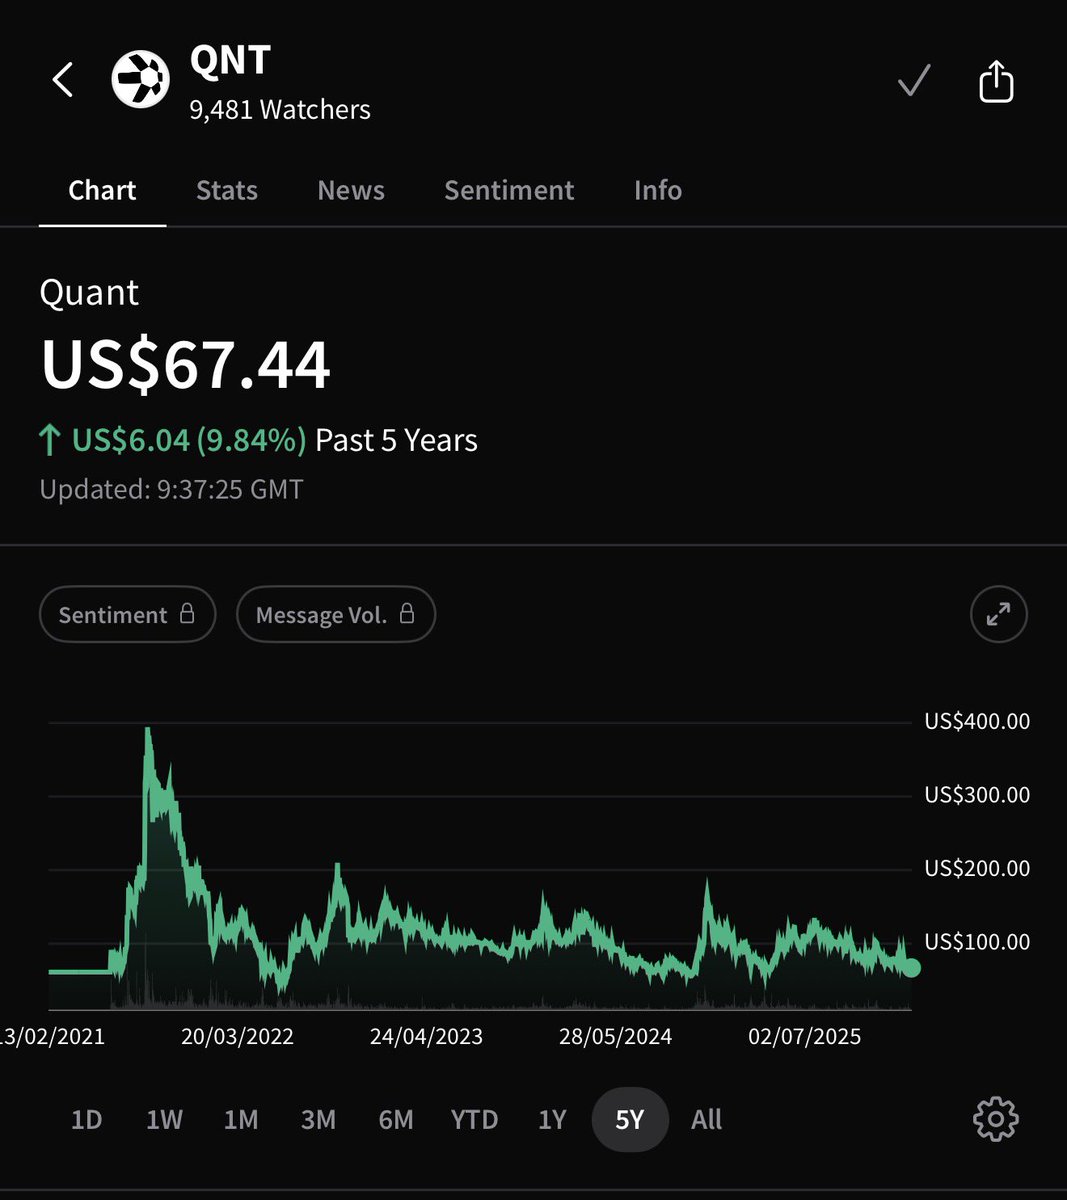This screenshot has height=1200, width=1067.
Task: Tap the Quant name label
Action: pyautogui.click(x=89, y=293)
